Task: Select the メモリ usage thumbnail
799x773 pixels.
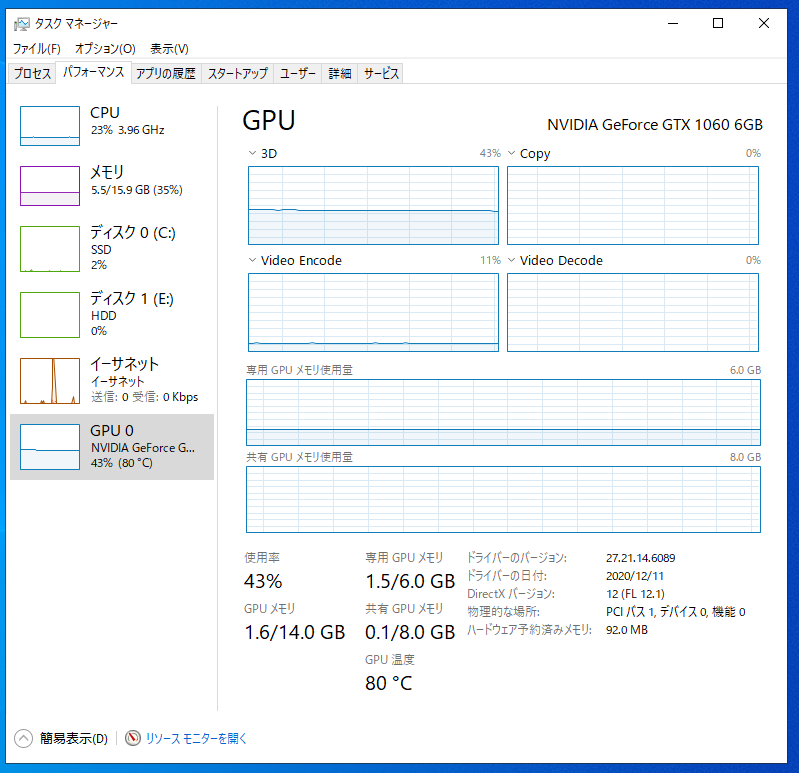Action: pos(50,186)
